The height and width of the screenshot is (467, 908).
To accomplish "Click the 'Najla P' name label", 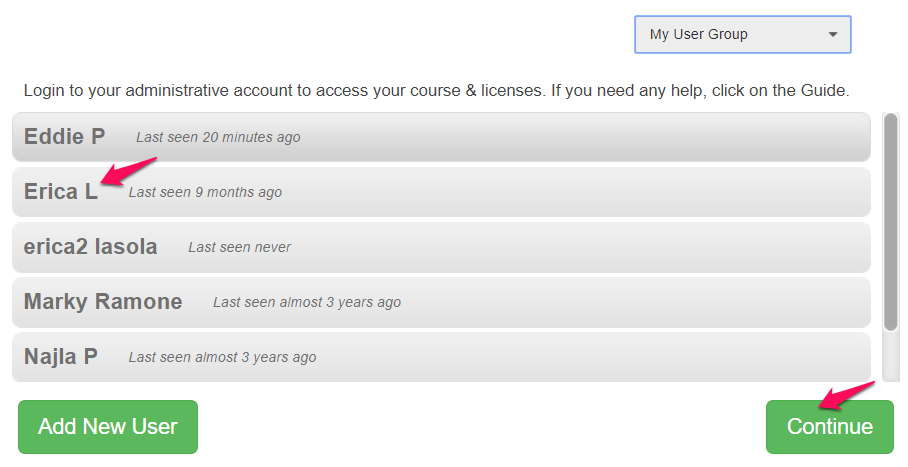I will [60, 357].
